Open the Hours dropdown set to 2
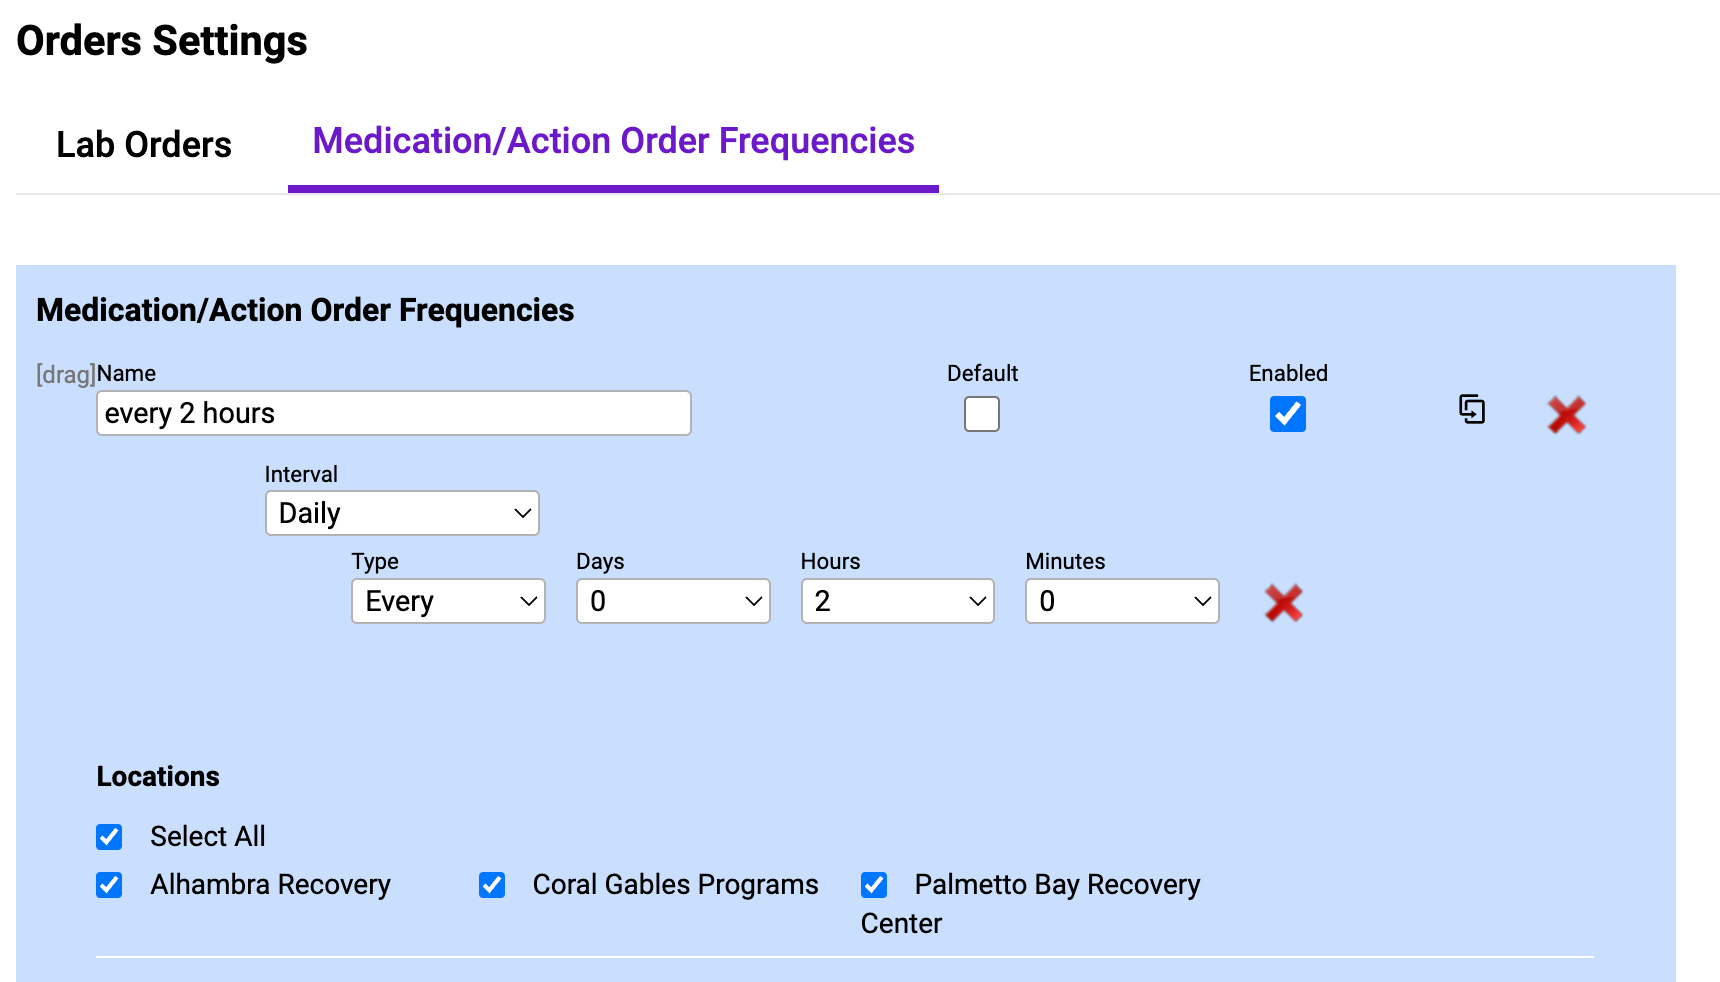This screenshot has width=1720, height=982. tap(896, 601)
